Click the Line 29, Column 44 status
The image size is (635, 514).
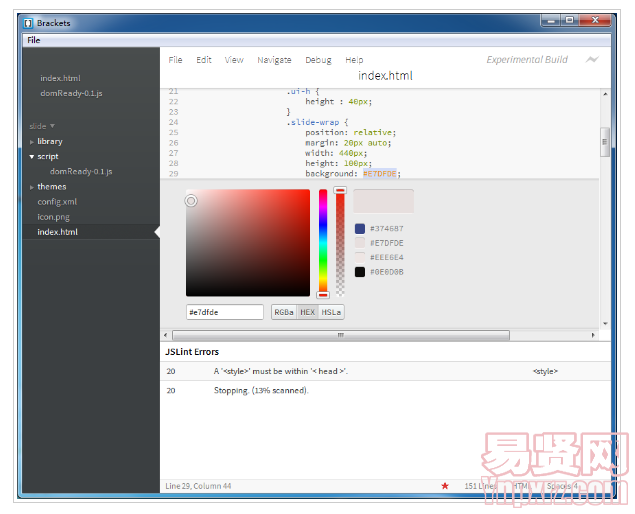click(198, 486)
